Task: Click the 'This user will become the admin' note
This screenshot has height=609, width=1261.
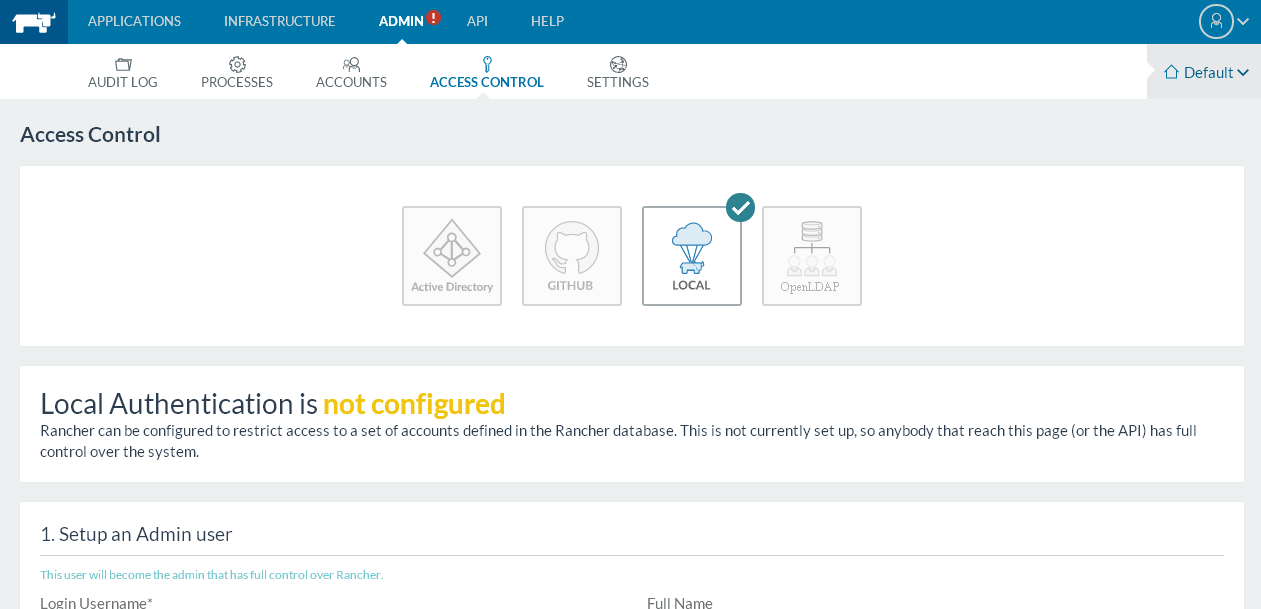Action: (211, 575)
